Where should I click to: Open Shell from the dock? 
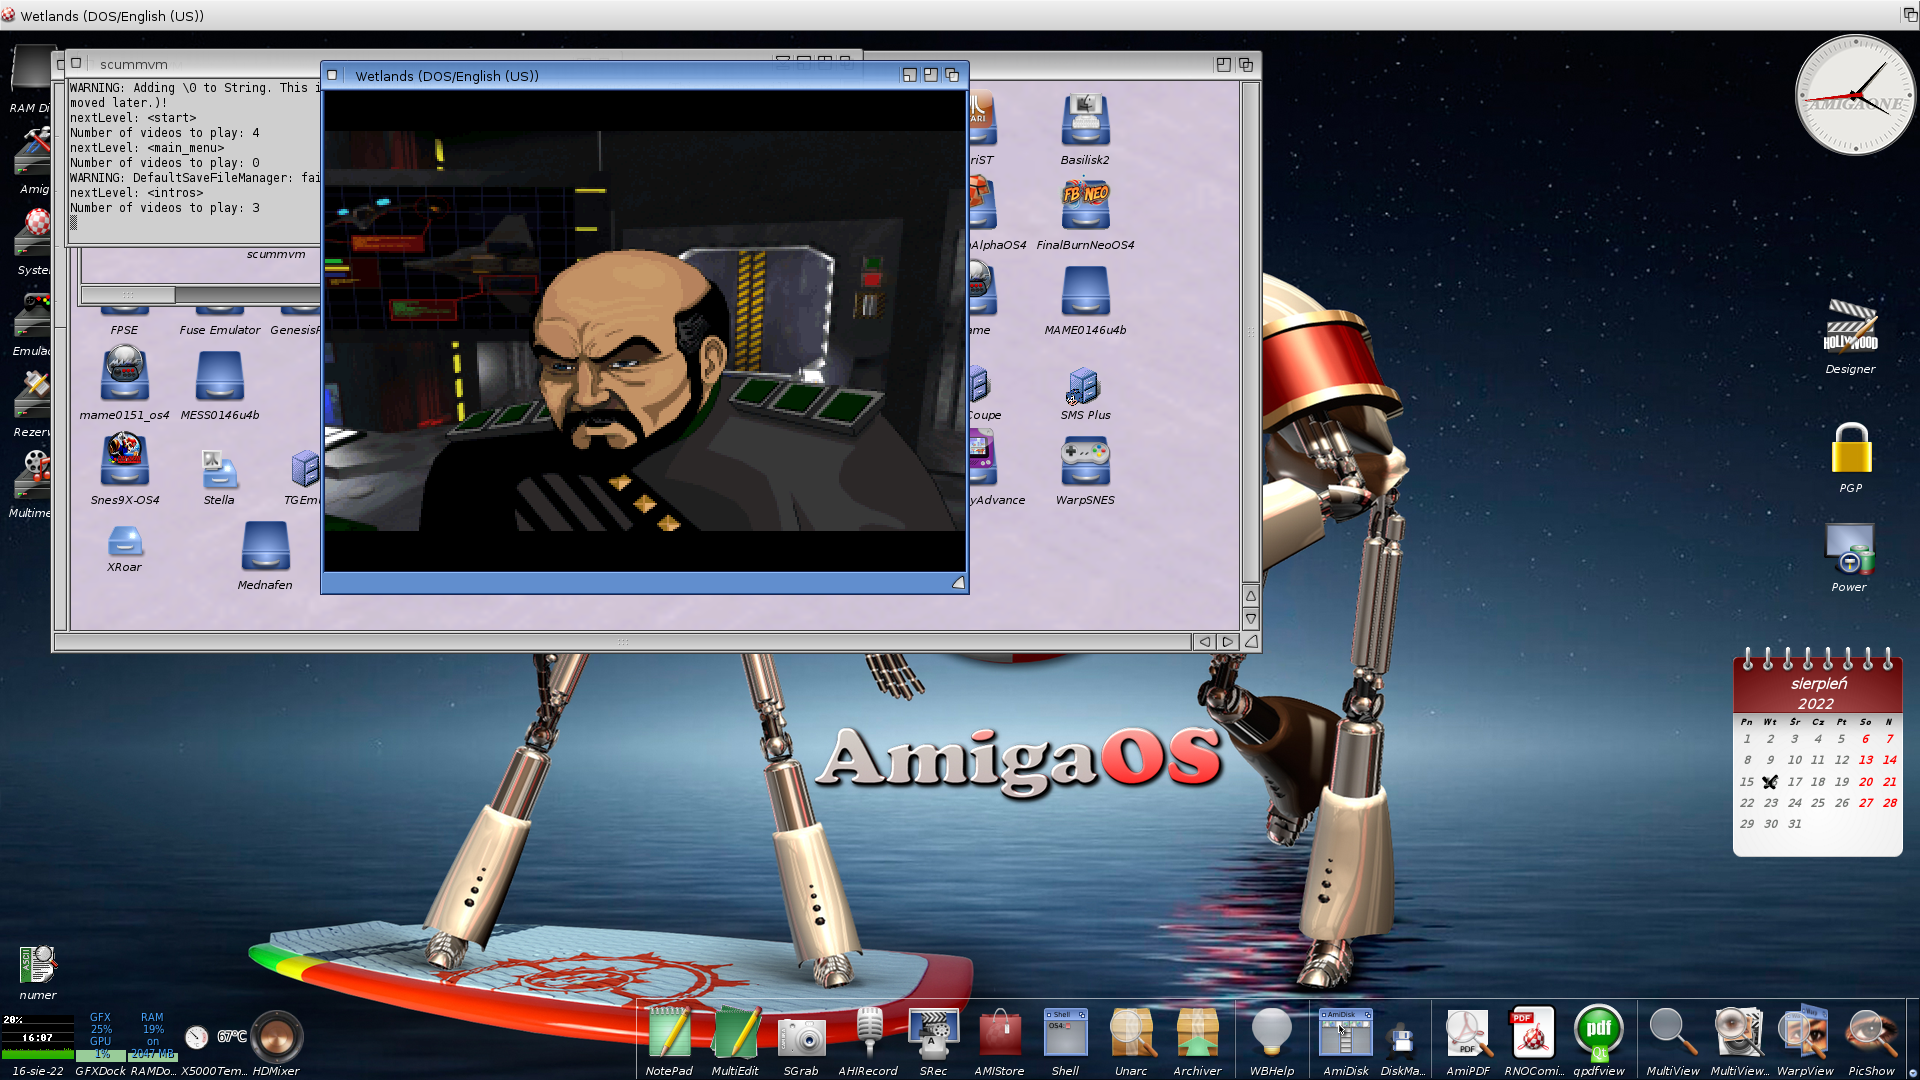click(x=1065, y=1031)
